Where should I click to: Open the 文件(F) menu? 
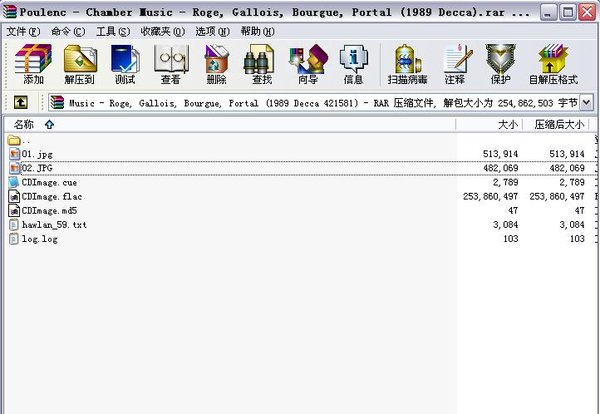23,32
